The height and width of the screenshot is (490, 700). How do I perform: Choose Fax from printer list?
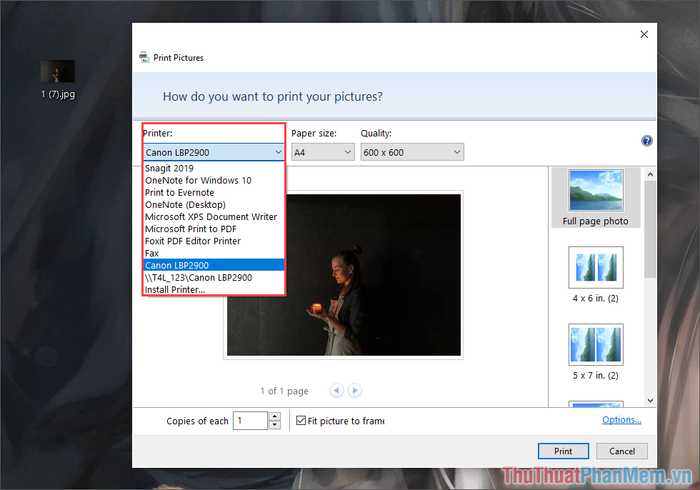click(214, 253)
